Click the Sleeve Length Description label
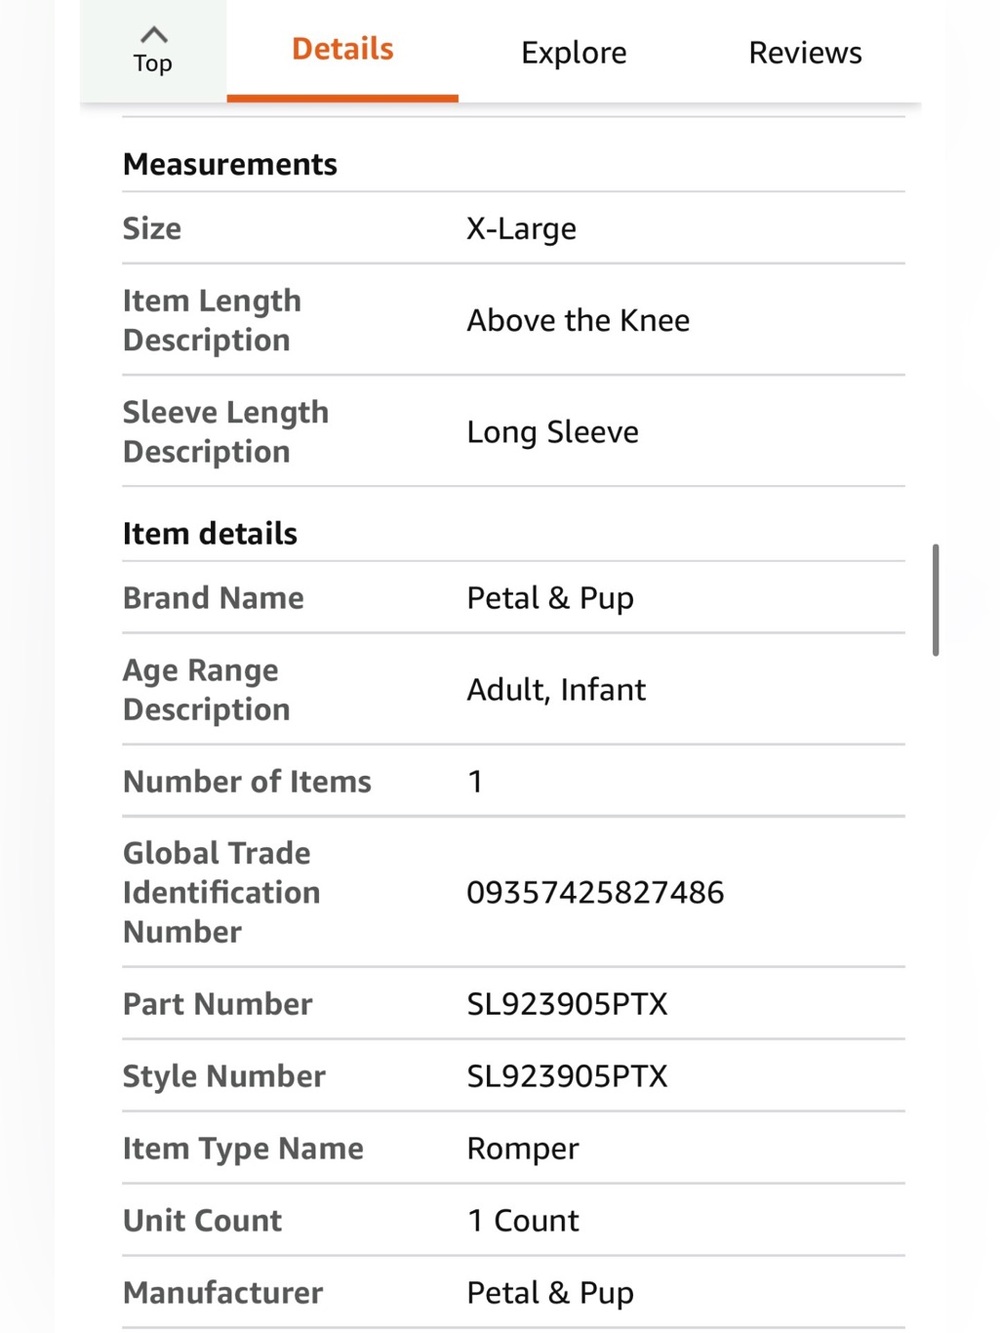 (225, 432)
